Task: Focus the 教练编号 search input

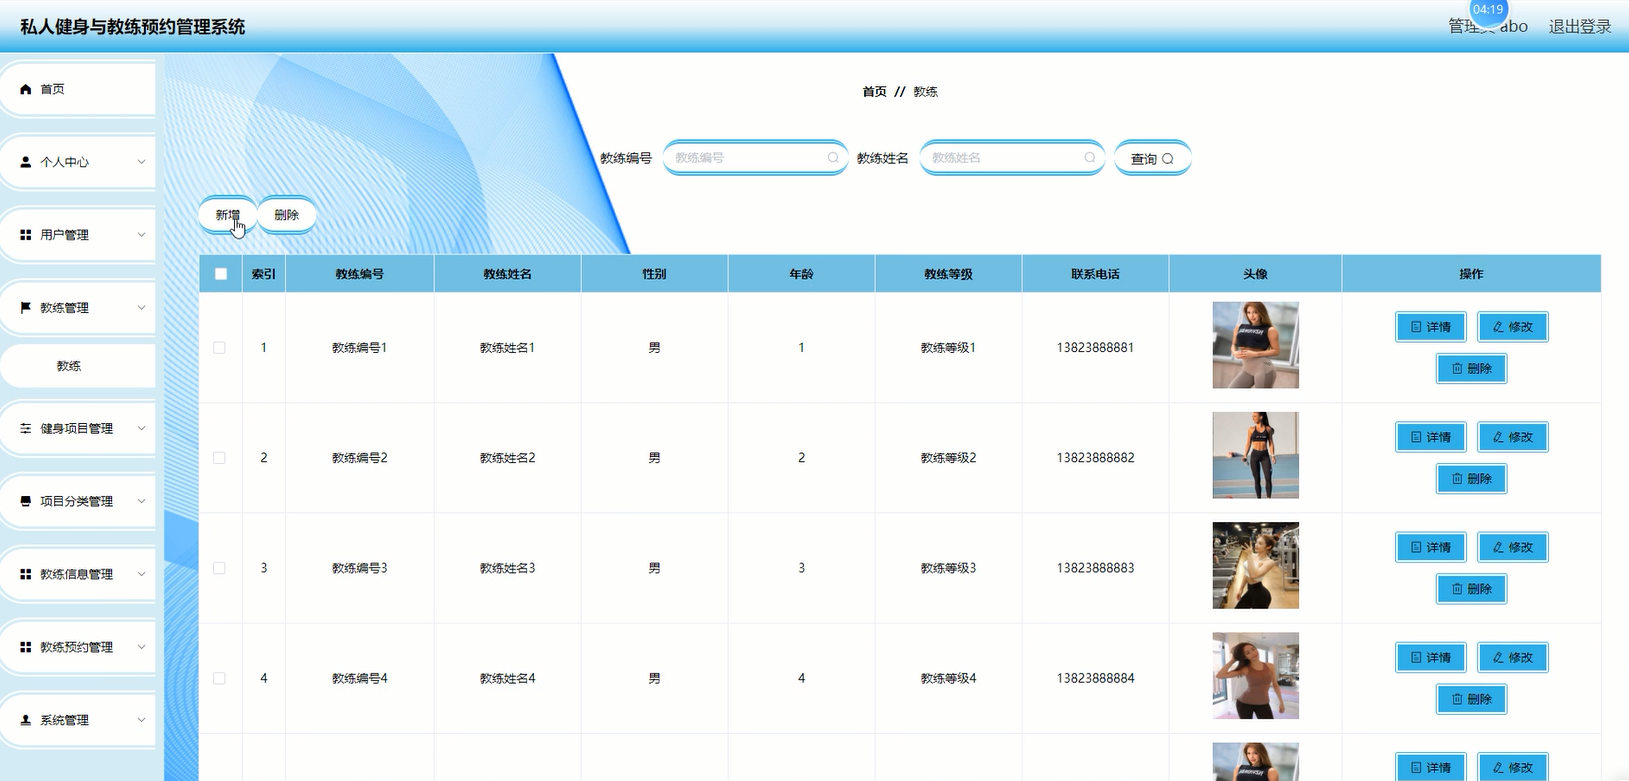Action: click(x=755, y=158)
